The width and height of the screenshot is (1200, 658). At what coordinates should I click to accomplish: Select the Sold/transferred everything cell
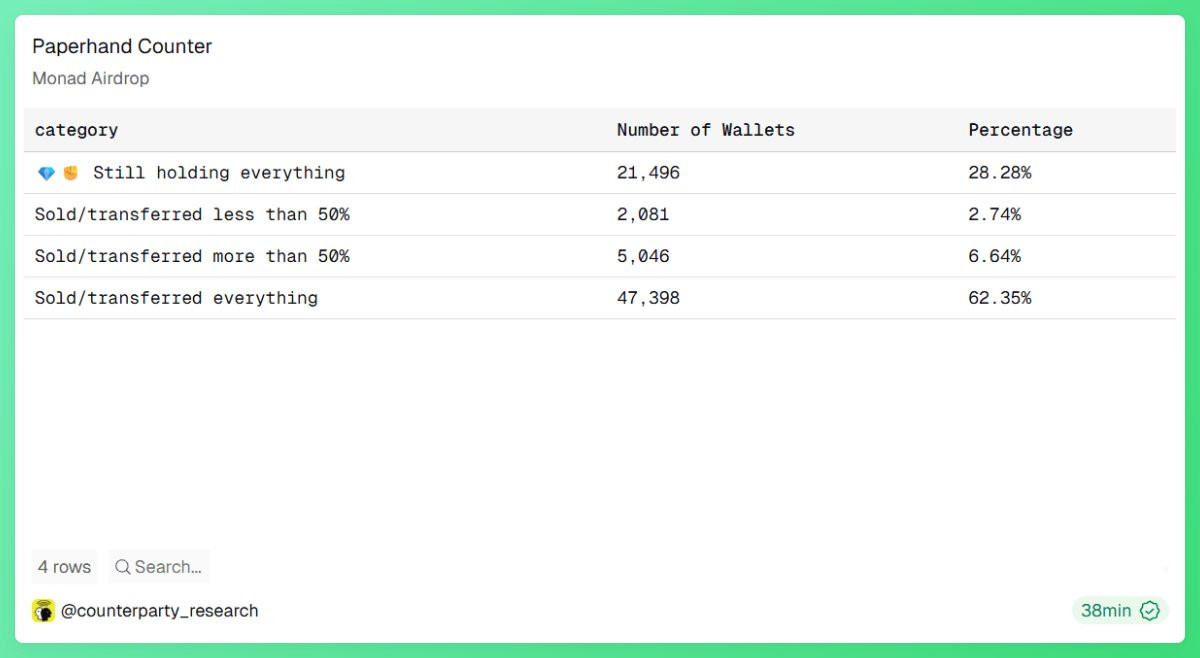(x=176, y=298)
